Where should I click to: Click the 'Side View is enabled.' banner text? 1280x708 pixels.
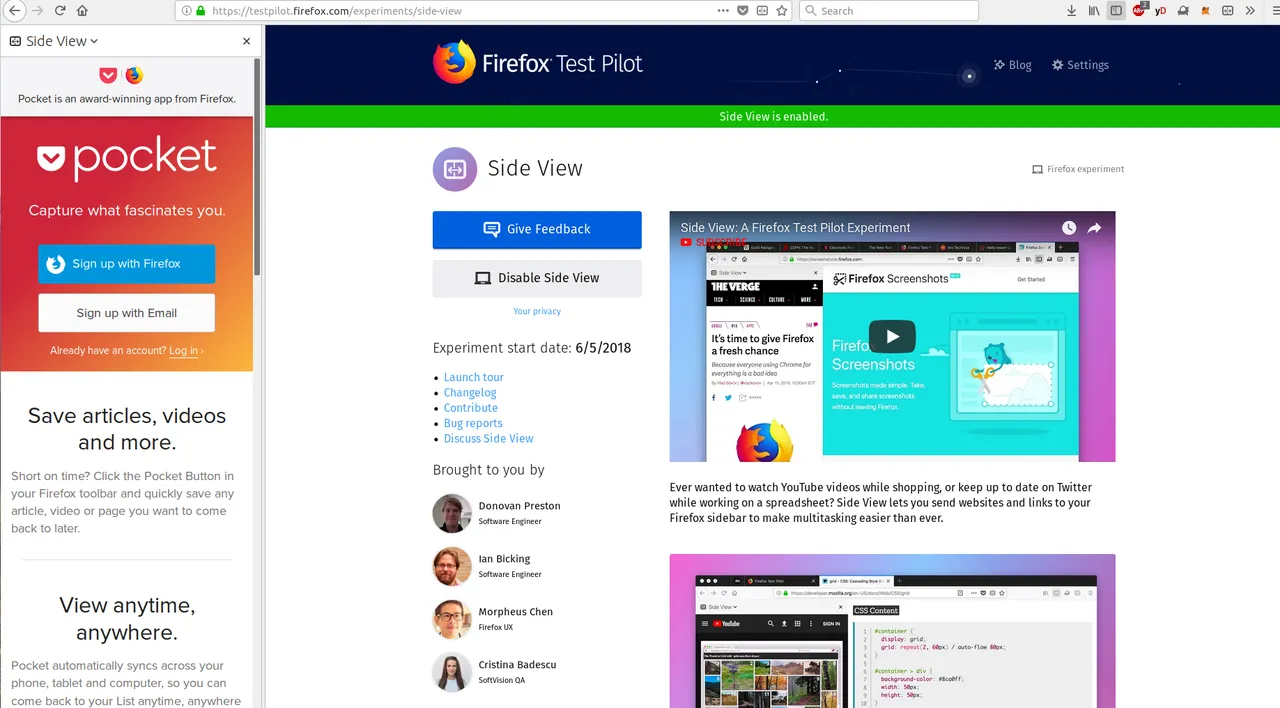(773, 117)
